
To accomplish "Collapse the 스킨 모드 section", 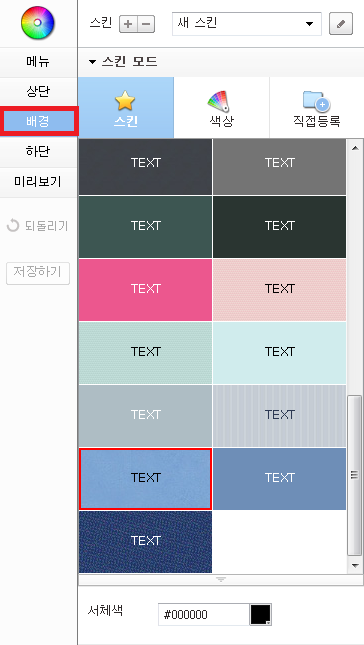I will tap(123, 62).
